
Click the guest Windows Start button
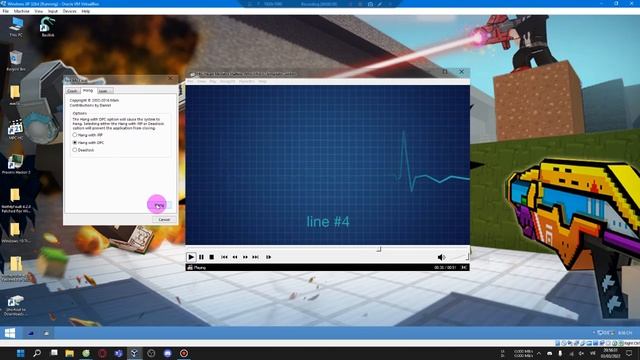(10, 333)
